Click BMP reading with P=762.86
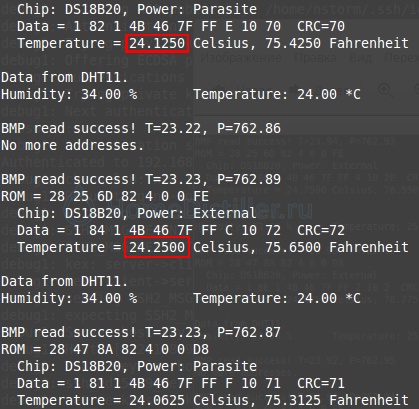The height and width of the screenshot is (409, 419). tap(141, 128)
